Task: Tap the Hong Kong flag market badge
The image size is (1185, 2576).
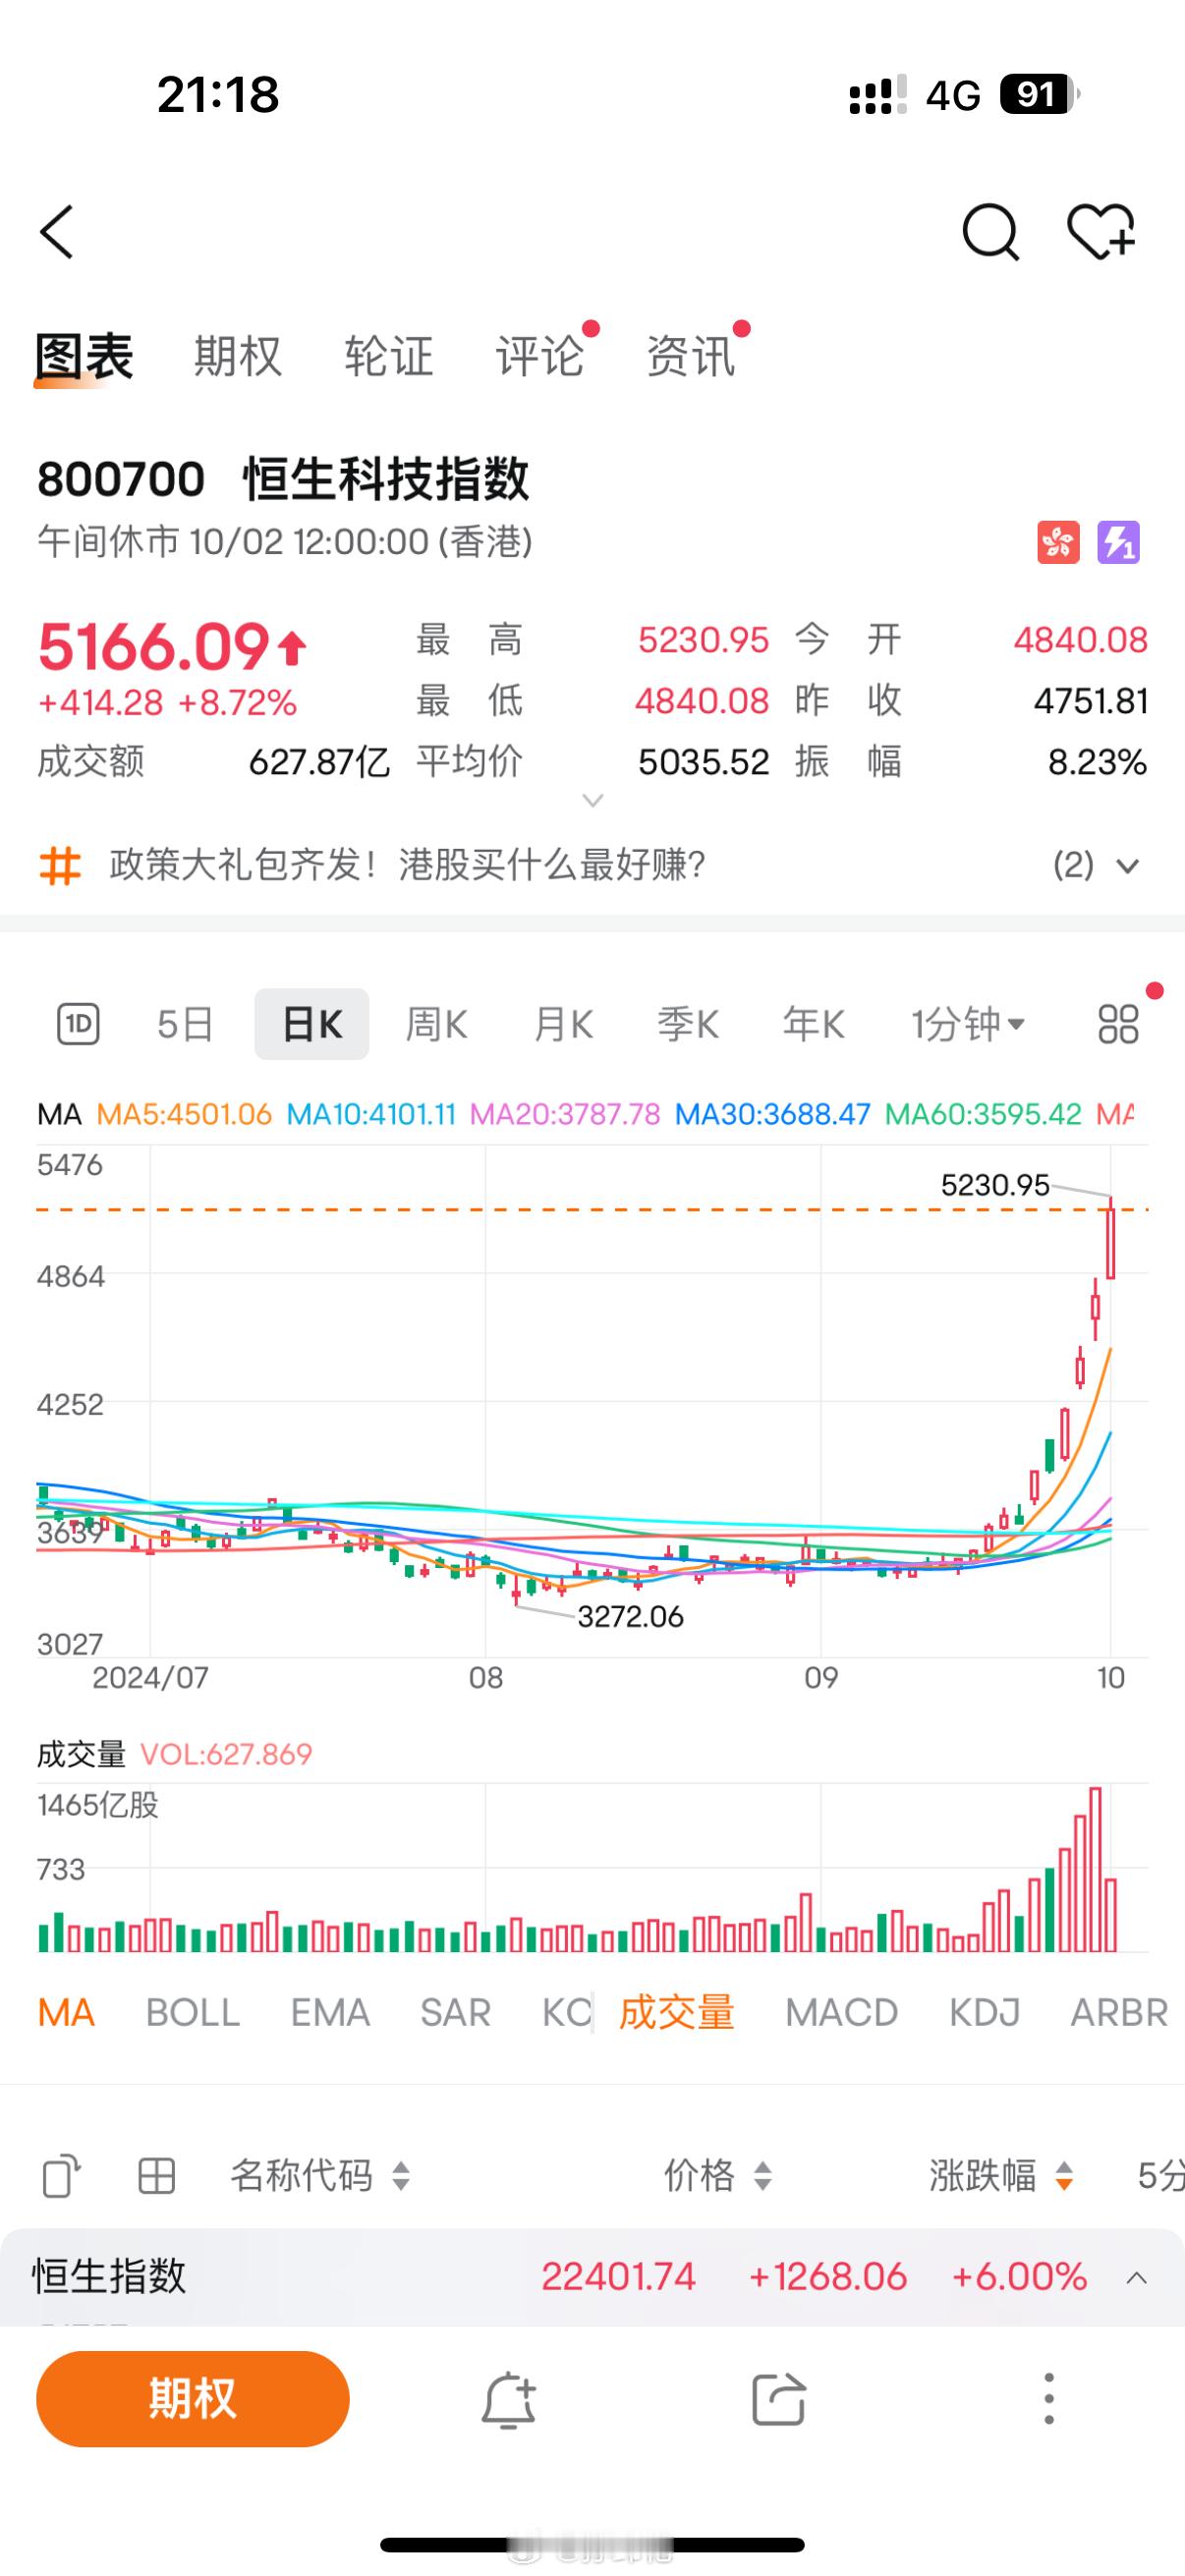Action: [x=1058, y=543]
